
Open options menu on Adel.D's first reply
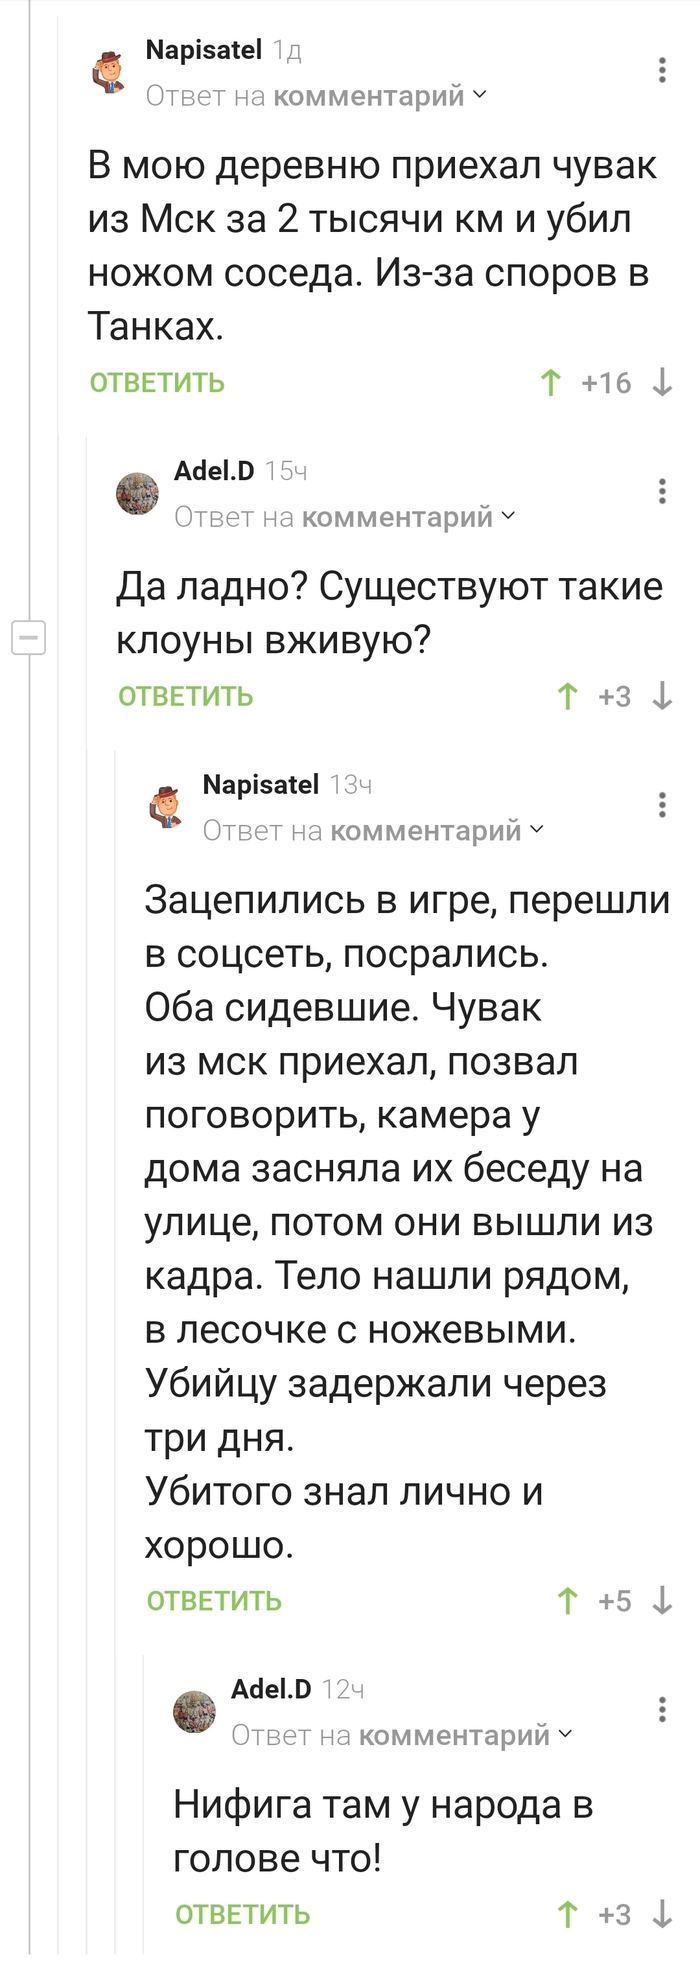click(660, 492)
